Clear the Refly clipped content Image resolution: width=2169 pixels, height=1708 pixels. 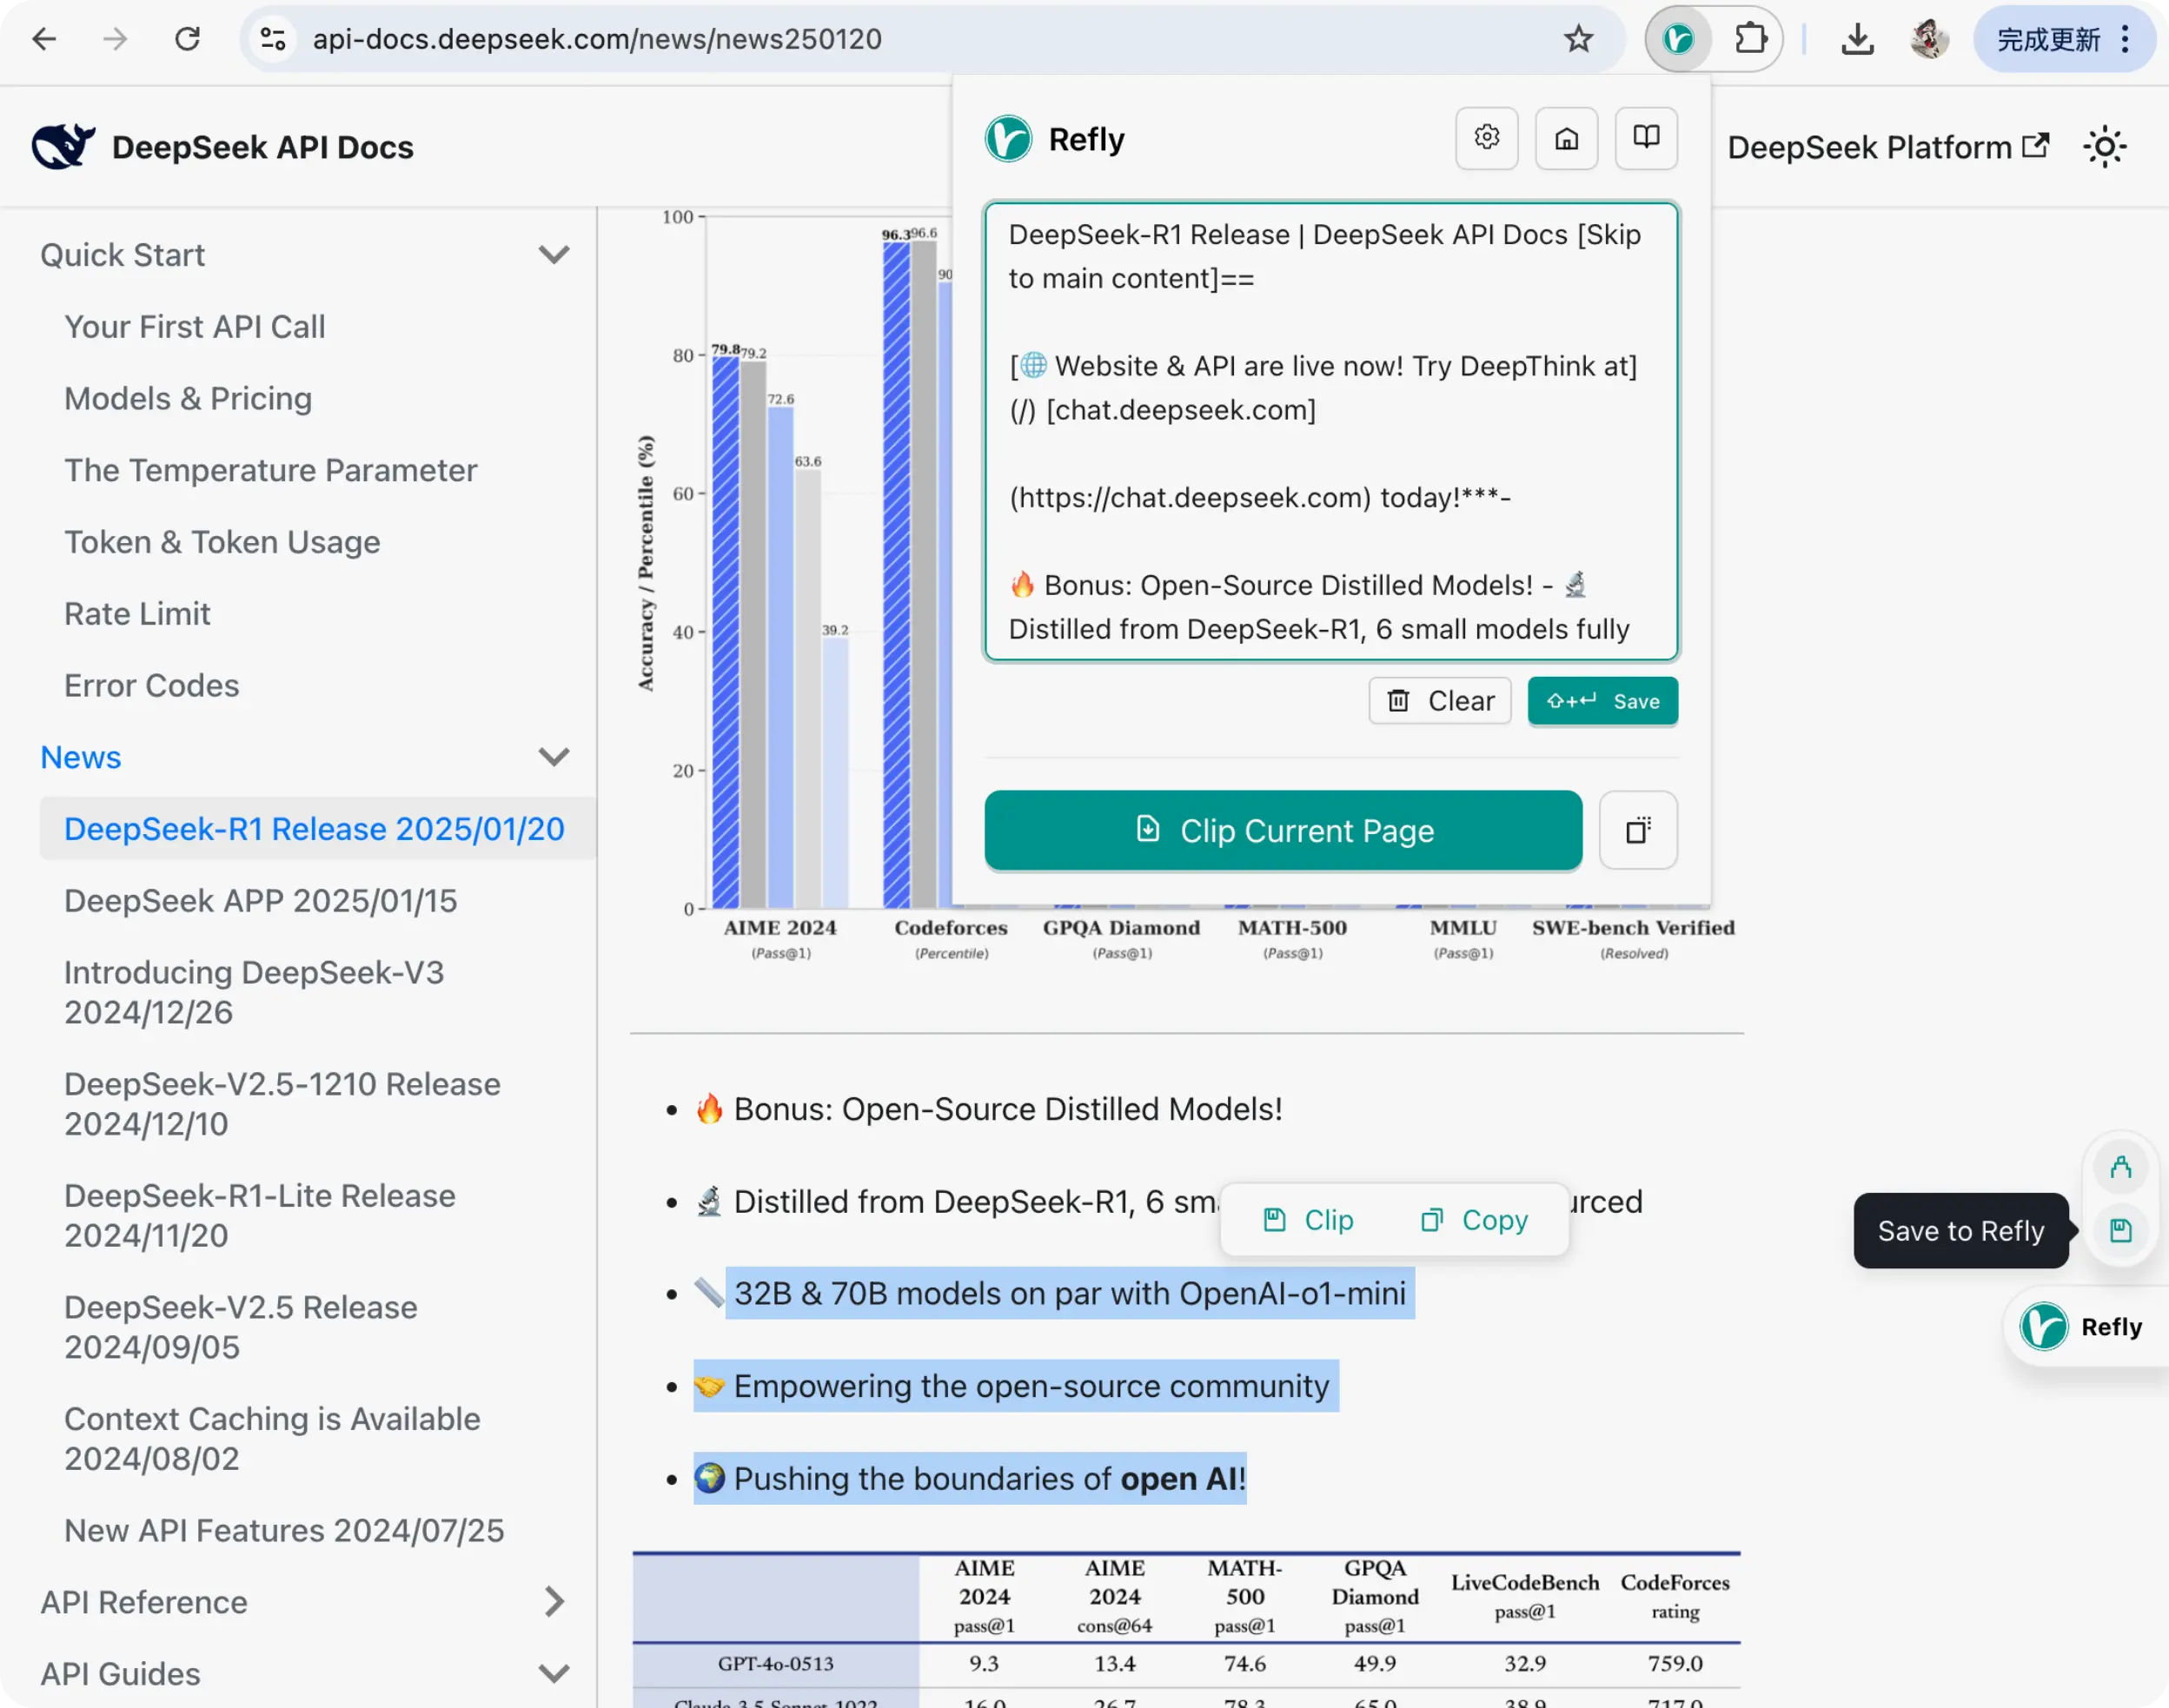click(1439, 701)
